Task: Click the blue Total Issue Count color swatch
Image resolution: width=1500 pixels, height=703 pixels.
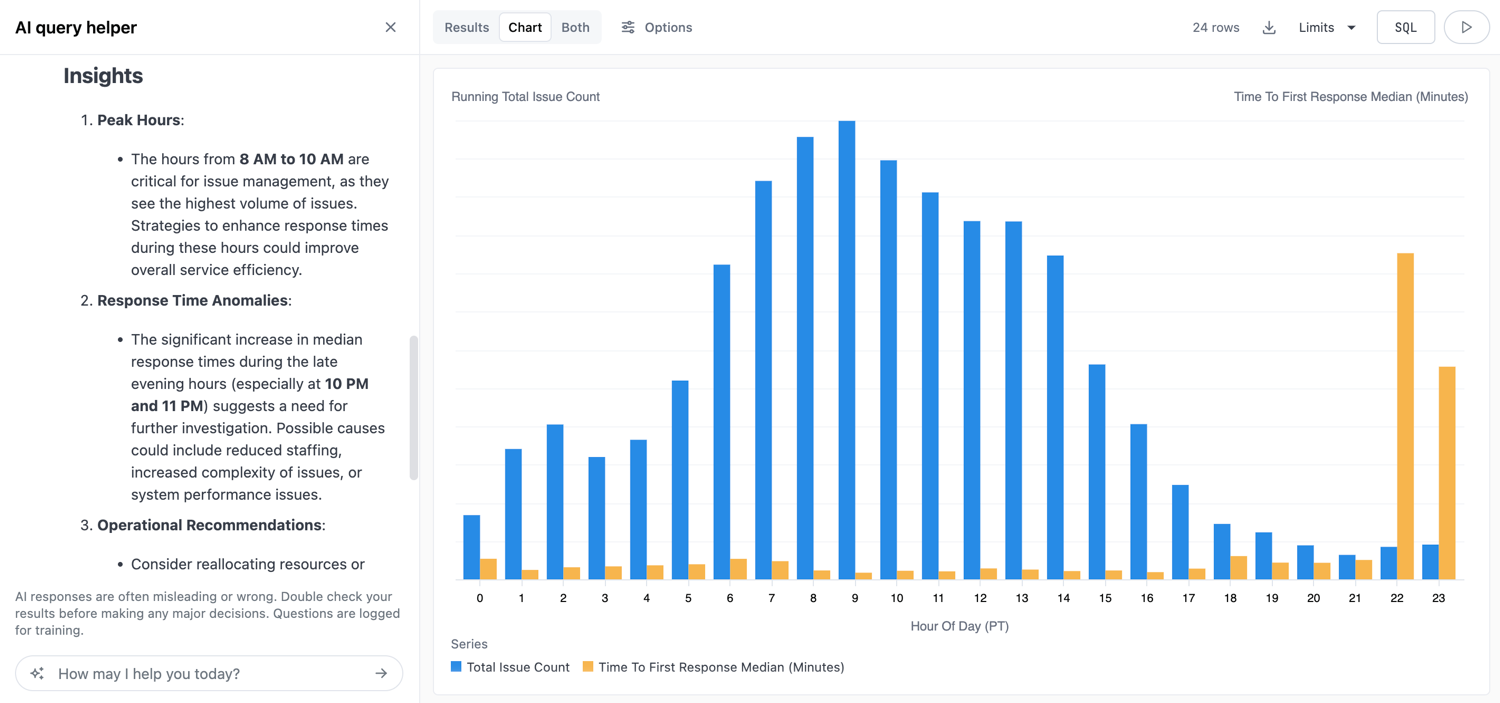Action: click(x=457, y=667)
